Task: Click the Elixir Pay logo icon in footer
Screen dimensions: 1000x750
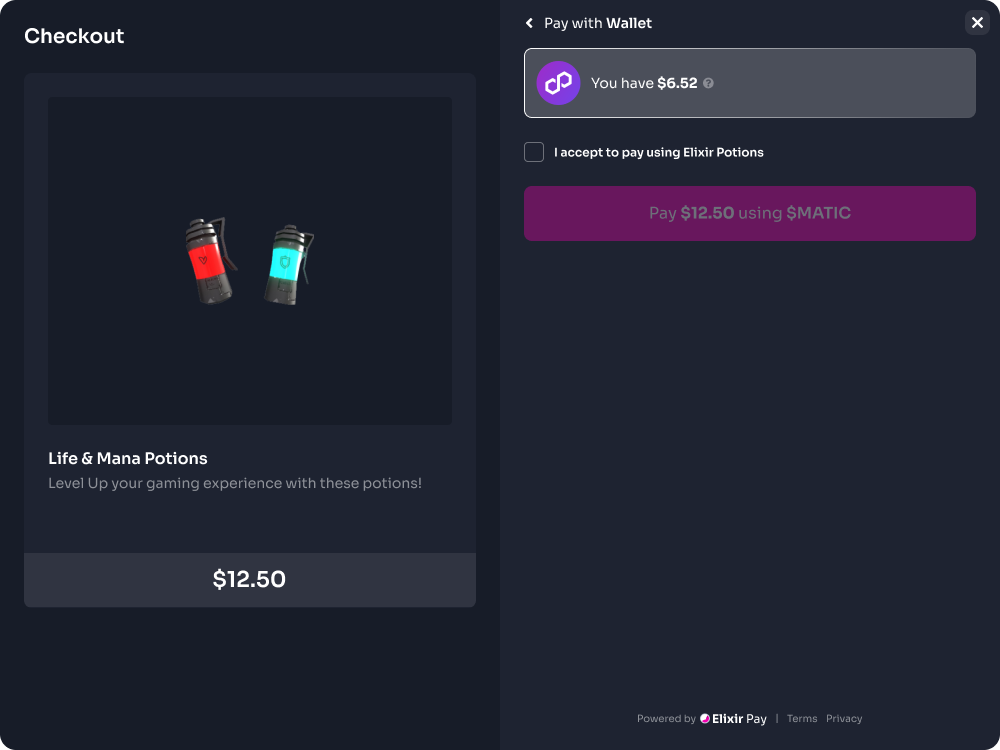Action: point(705,719)
